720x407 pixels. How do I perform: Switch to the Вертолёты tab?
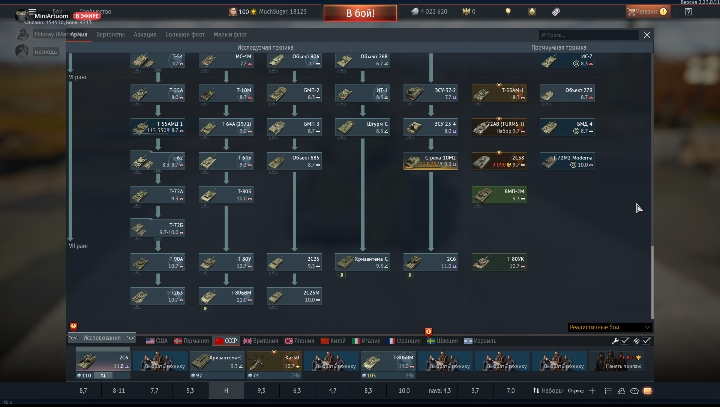pos(111,34)
